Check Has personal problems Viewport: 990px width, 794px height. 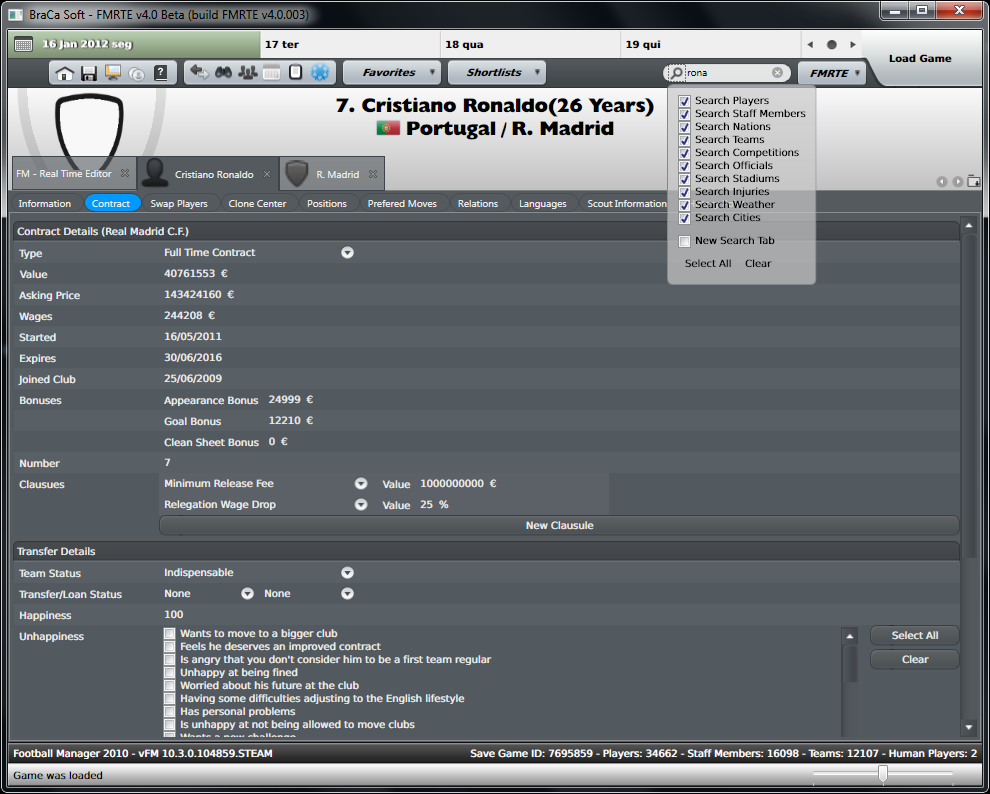tap(169, 711)
